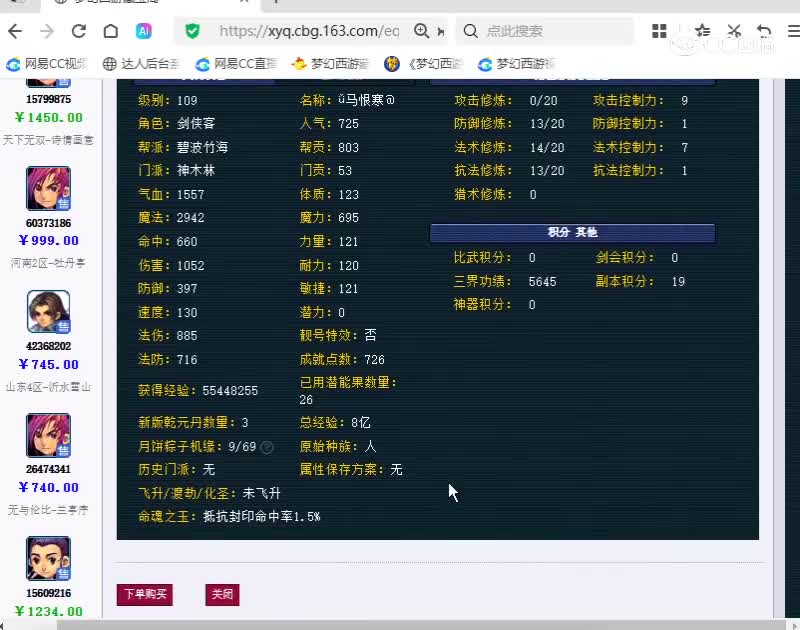Click the undo/restore arrow icon in the toolbar
800x630 pixels.
point(763,31)
